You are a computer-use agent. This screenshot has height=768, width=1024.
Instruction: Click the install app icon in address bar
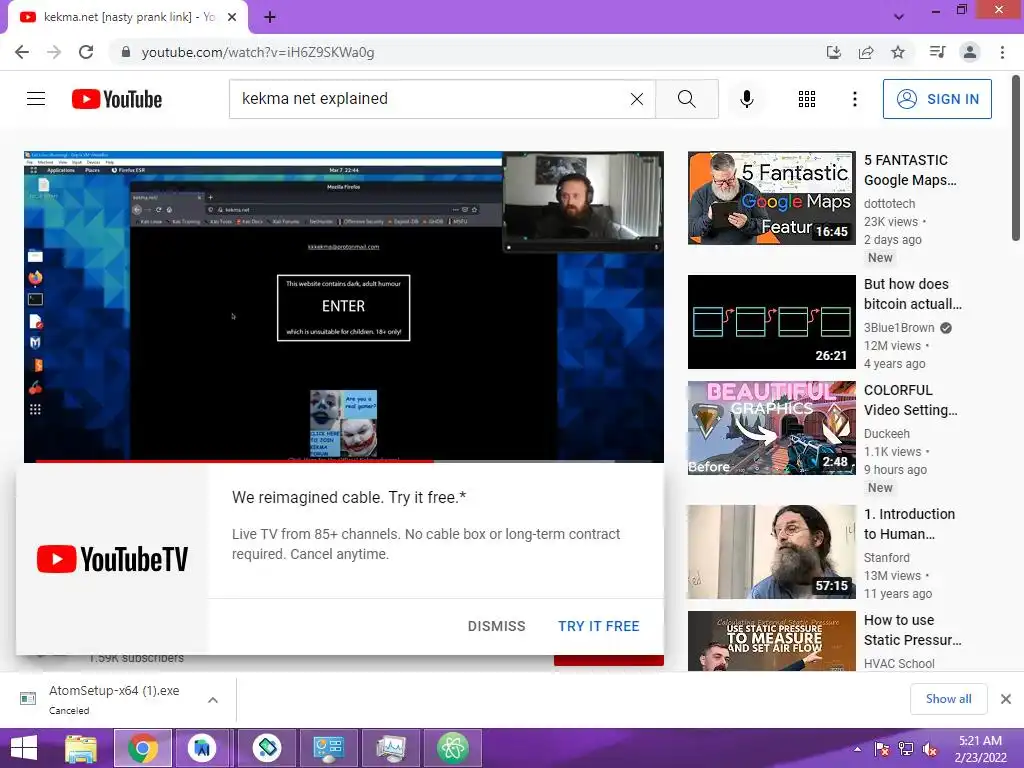click(834, 52)
